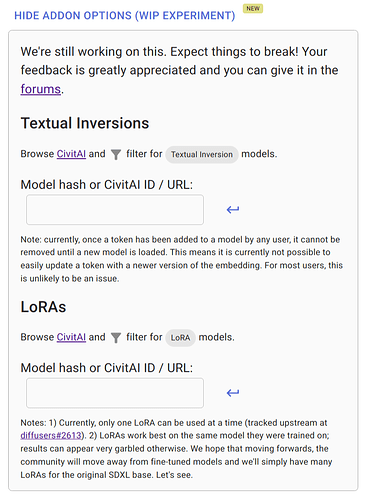366x500 pixels.
Task: Click the note about token removal
Action: [182, 259]
